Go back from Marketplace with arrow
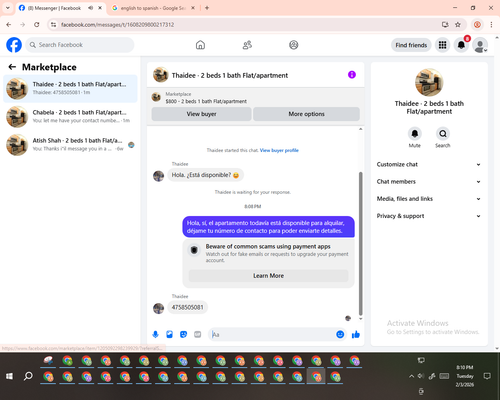This screenshot has width=500, height=400. tap(12, 67)
